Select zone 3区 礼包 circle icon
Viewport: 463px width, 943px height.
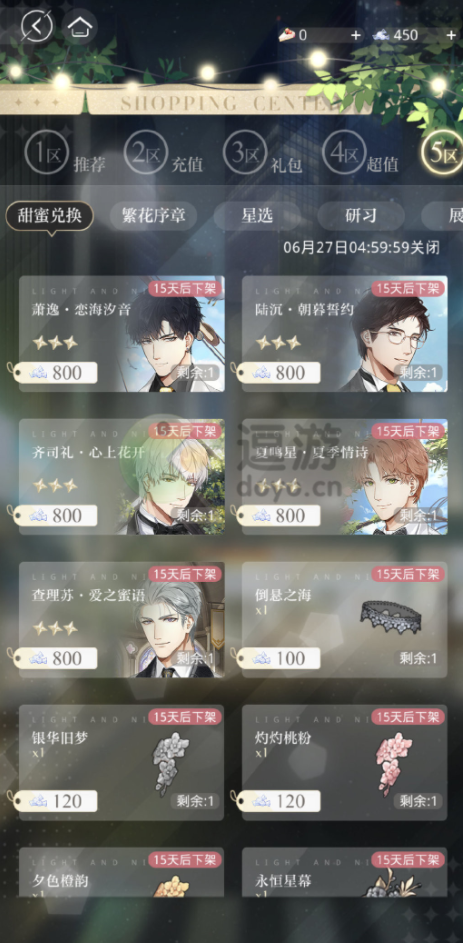coord(245,153)
